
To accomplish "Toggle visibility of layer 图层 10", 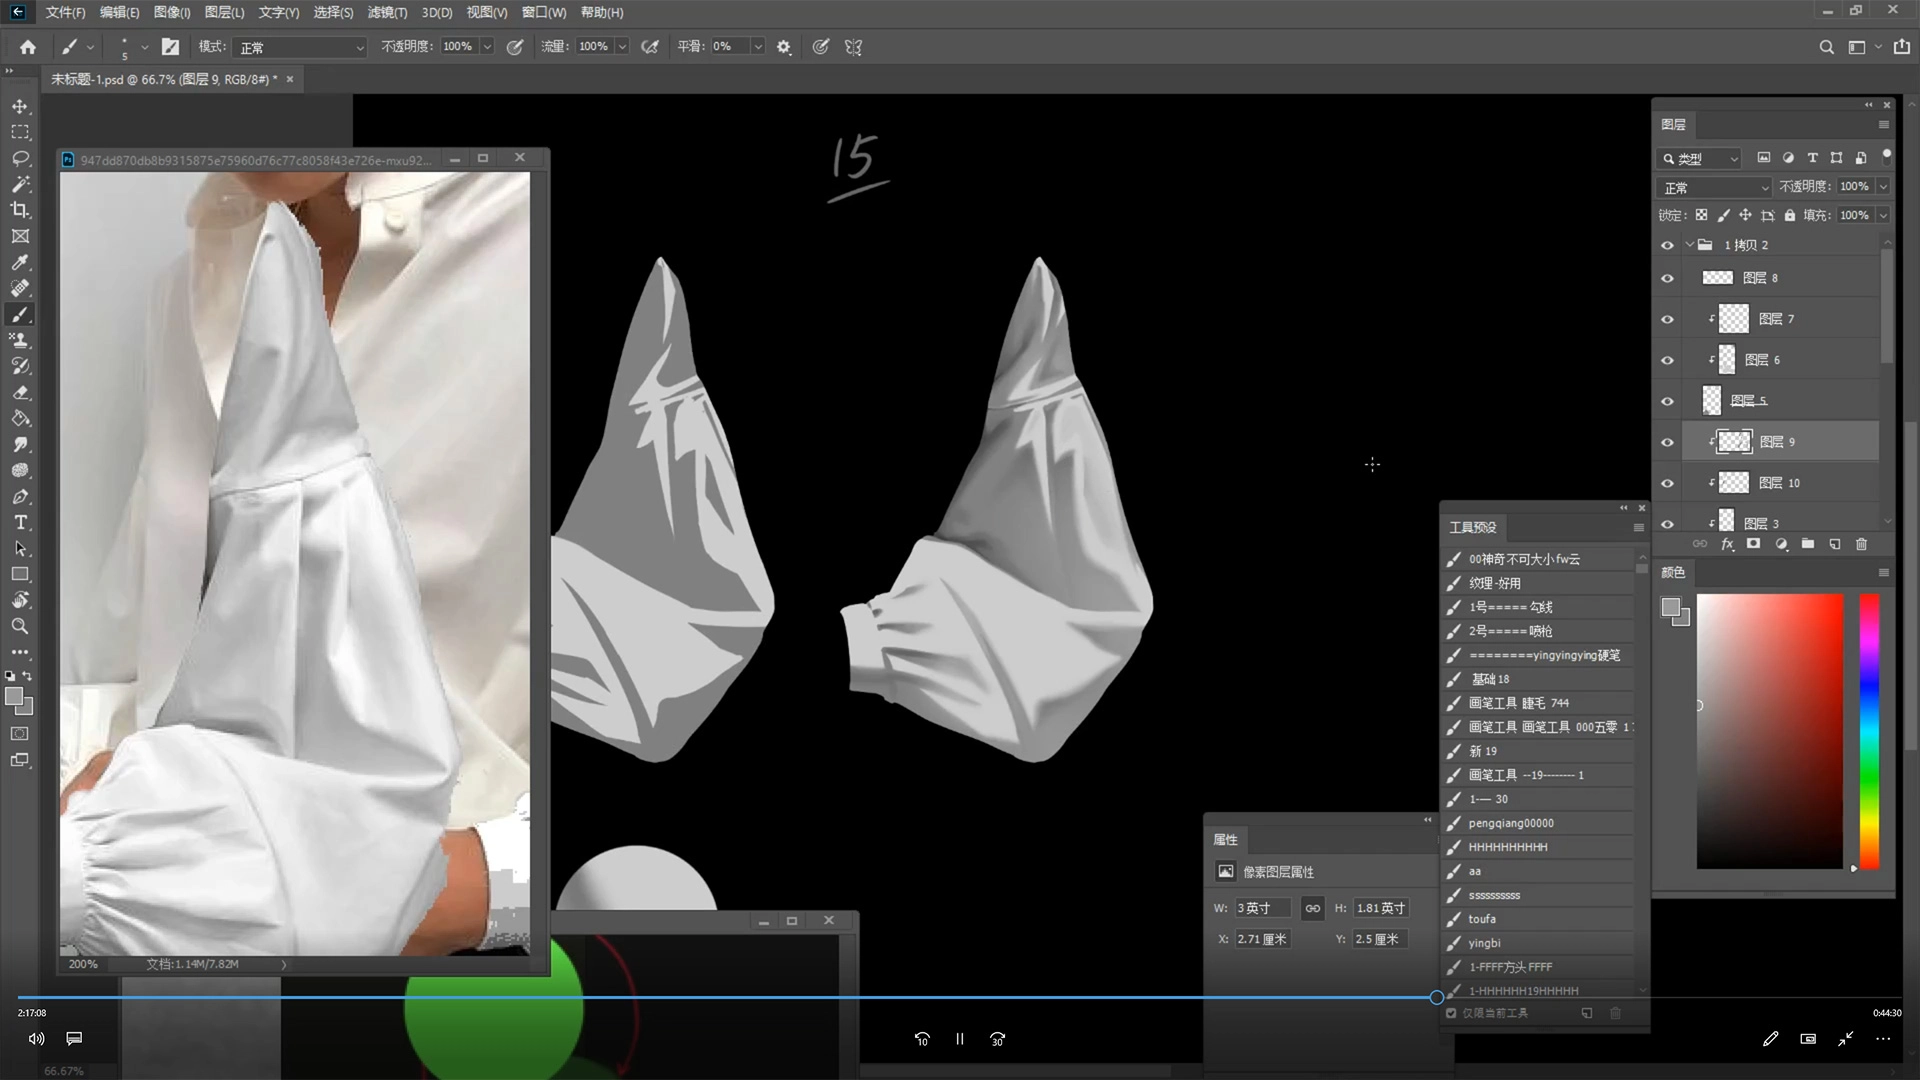I will click(1667, 483).
